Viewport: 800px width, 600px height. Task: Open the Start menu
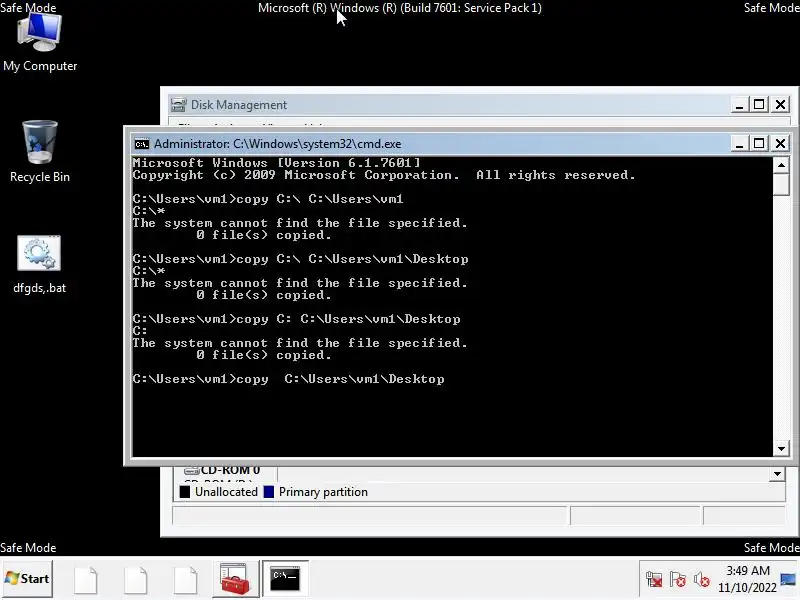[x=27, y=579]
